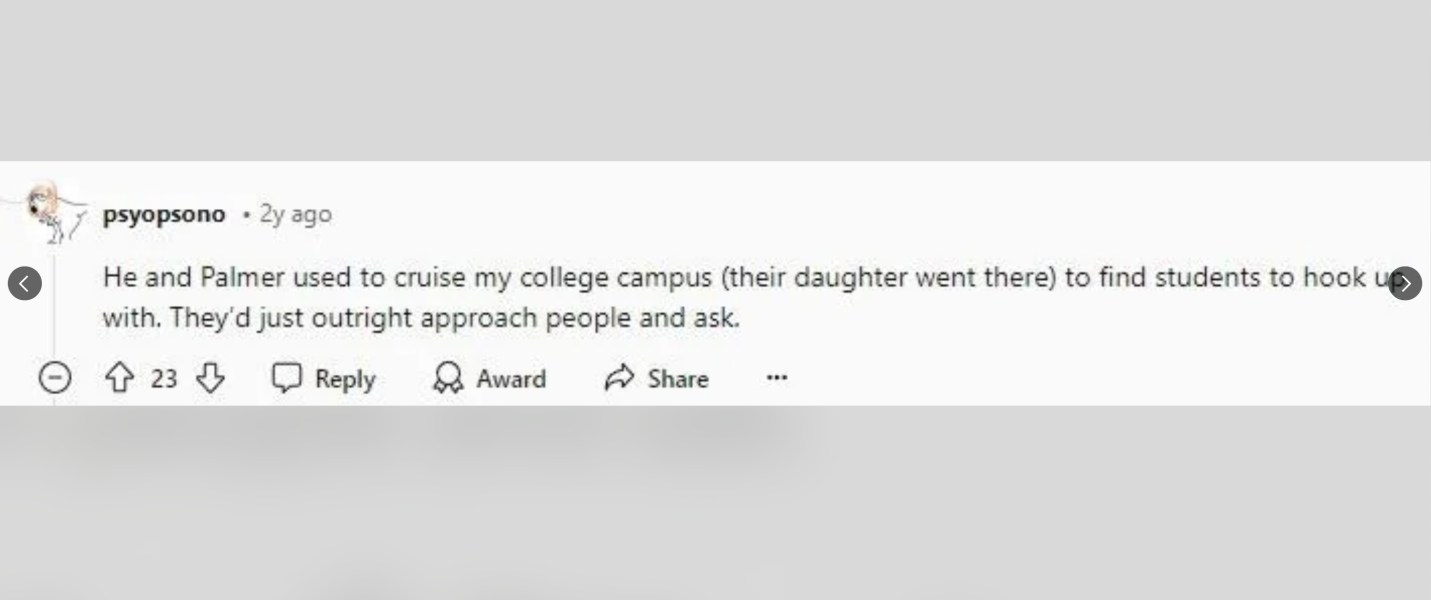Open psyopsono's user profile link
1431x600 pixels.
point(164,214)
